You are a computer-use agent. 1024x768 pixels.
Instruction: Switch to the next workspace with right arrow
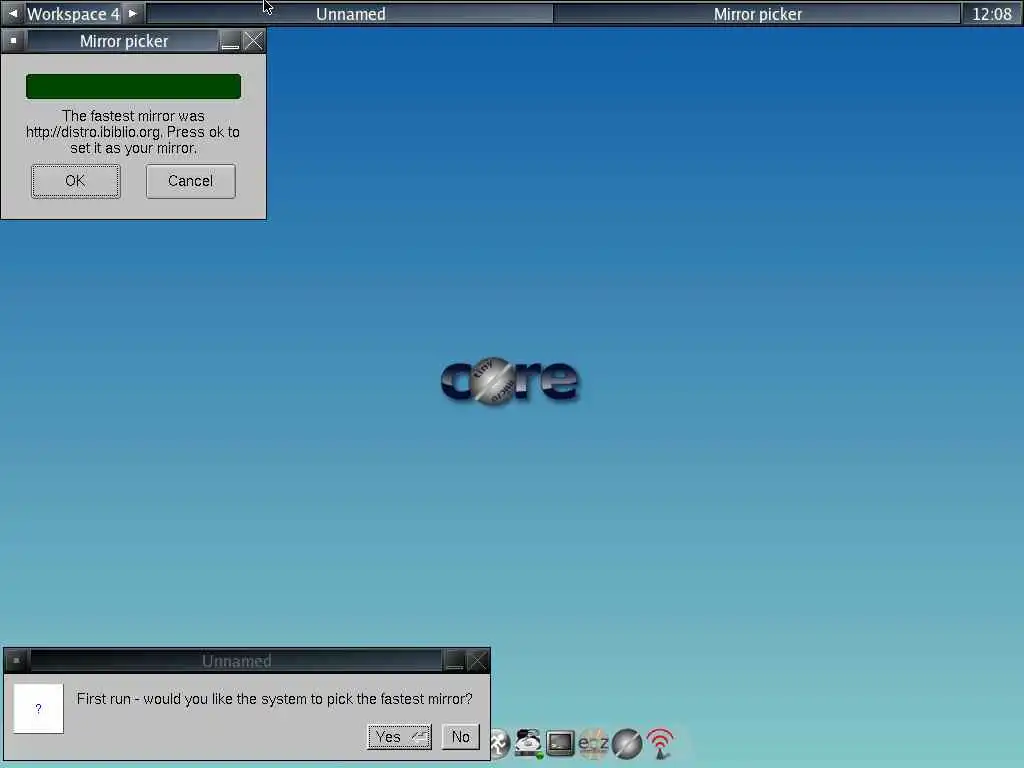coord(133,13)
